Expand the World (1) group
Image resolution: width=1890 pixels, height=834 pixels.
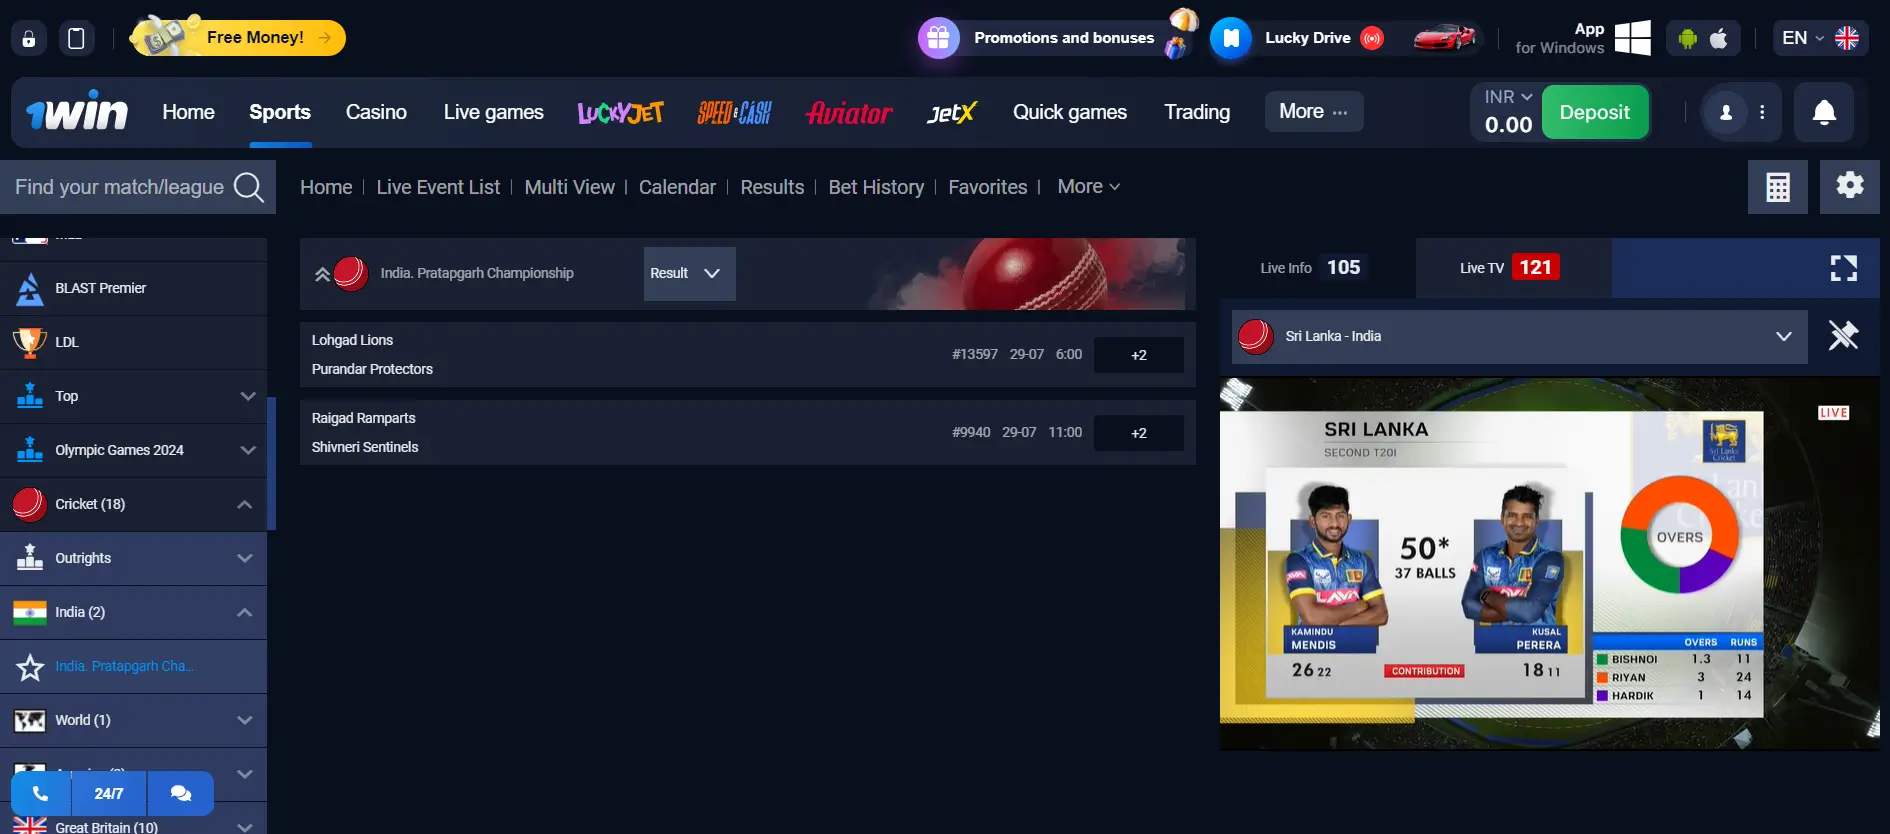(x=133, y=720)
